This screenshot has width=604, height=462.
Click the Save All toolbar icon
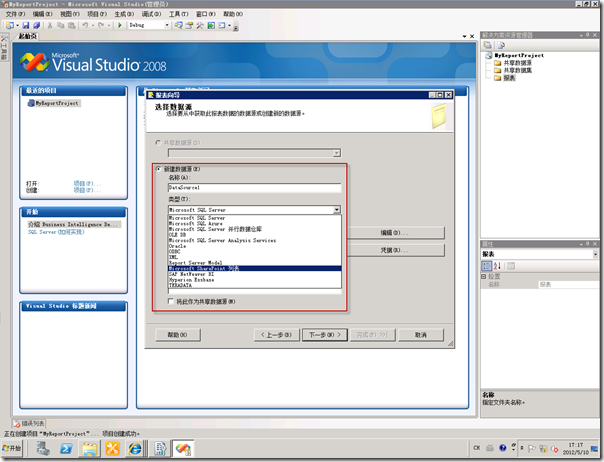point(37,25)
